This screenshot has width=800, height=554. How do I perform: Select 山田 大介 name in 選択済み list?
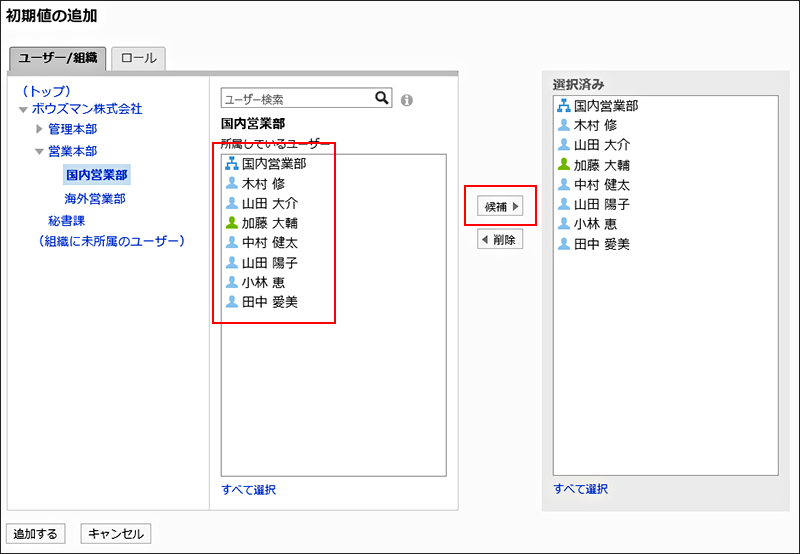coord(602,145)
